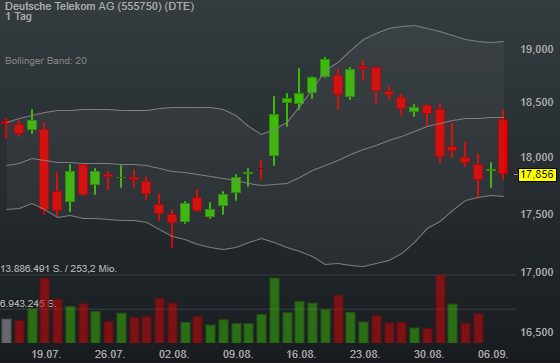Click the 19,000 price axis label
Screen dimensions: 560x363
click(x=537, y=49)
